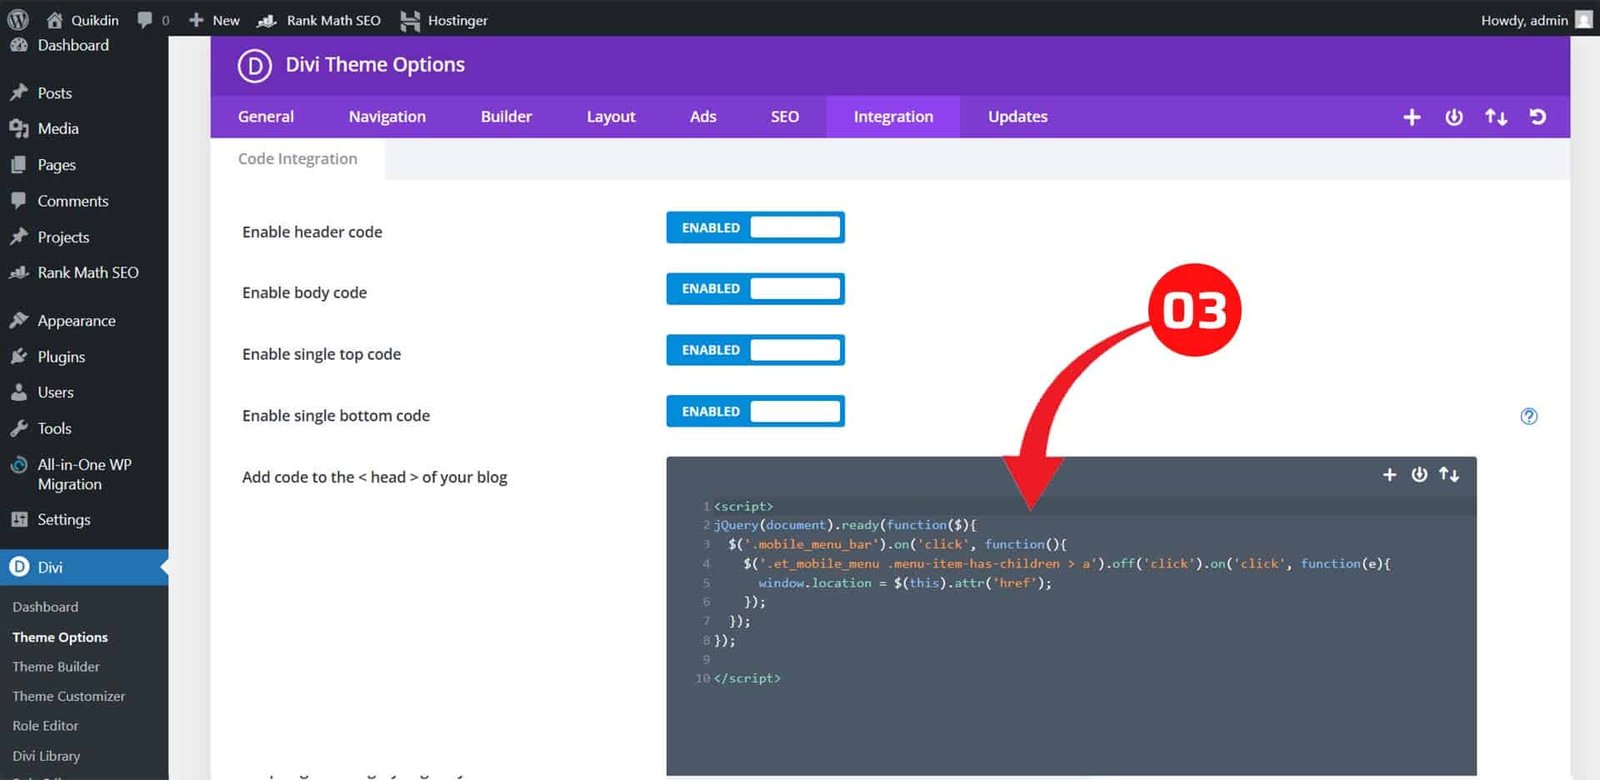
Task: Open the Plugins menu
Action: point(61,357)
